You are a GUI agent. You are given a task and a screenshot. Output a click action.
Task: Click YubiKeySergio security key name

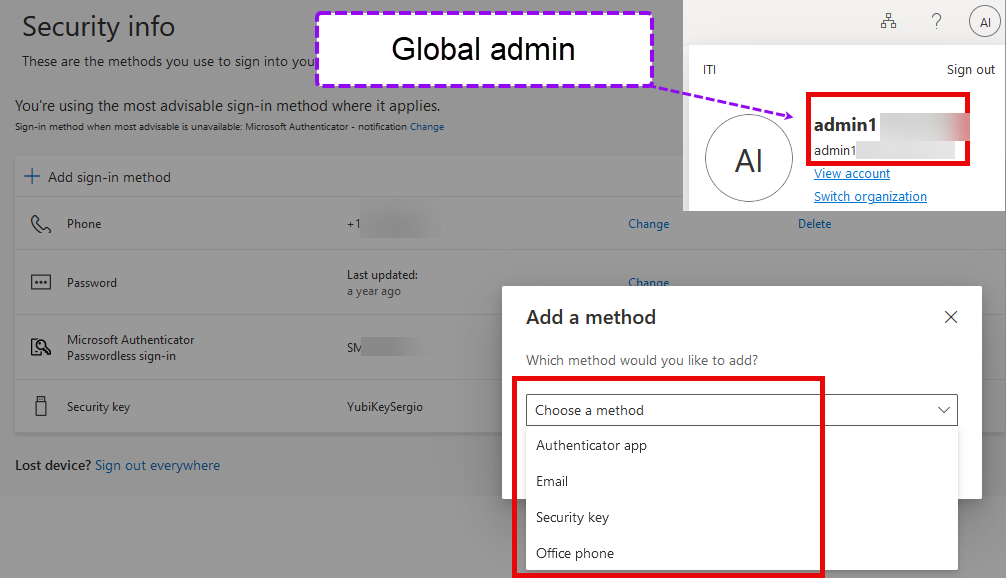coord(385,407)
